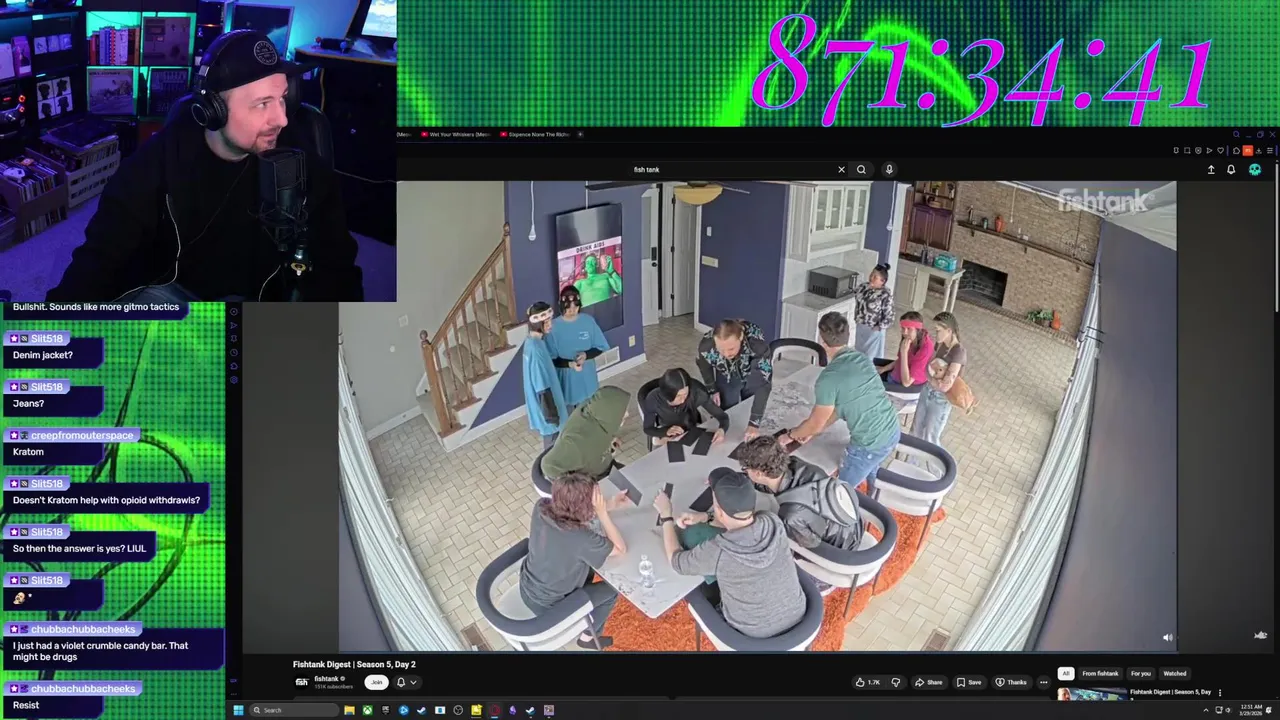Switch to the 'Sixpence None The Richer' tab
The height and width of the screenshot is (720, 1280).
(x=535, y=134)
